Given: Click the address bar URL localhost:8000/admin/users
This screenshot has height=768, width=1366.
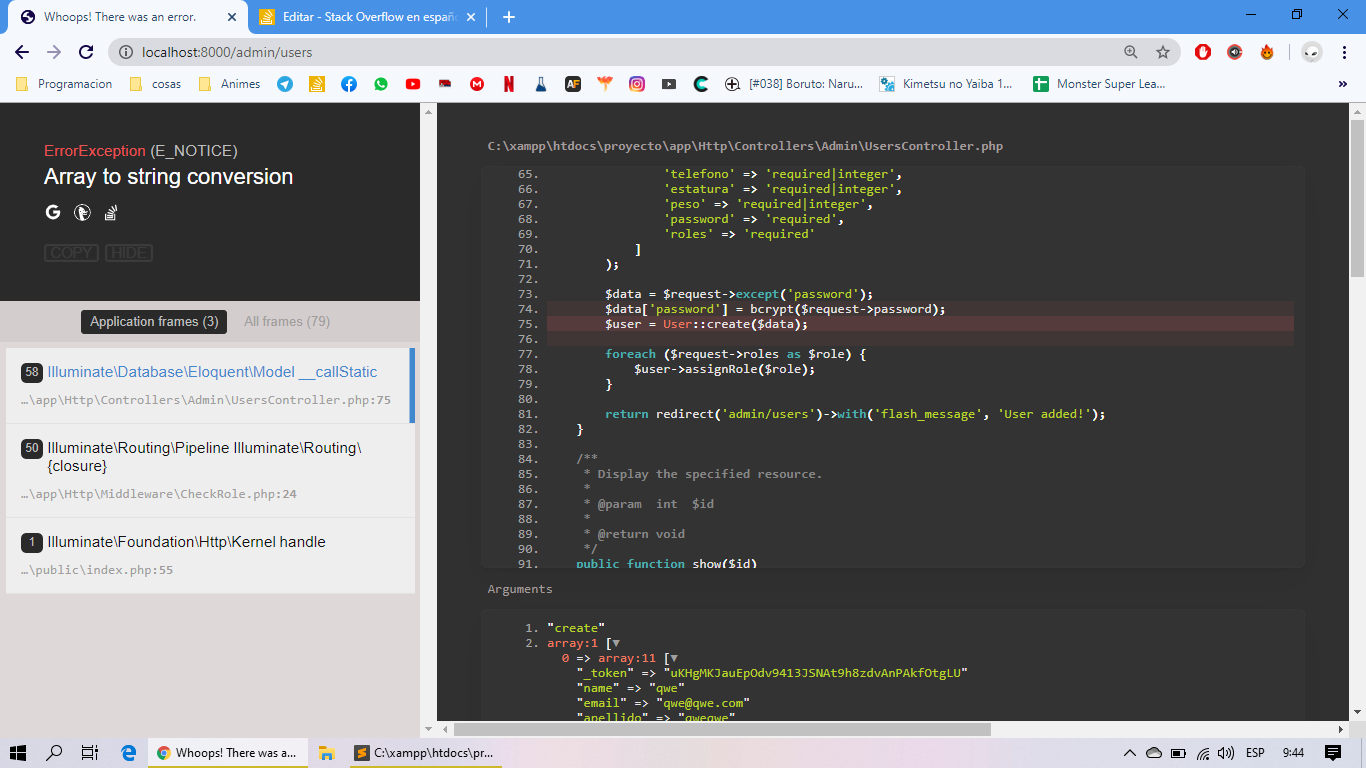Looking at the screenshot, I should [227, 52].
